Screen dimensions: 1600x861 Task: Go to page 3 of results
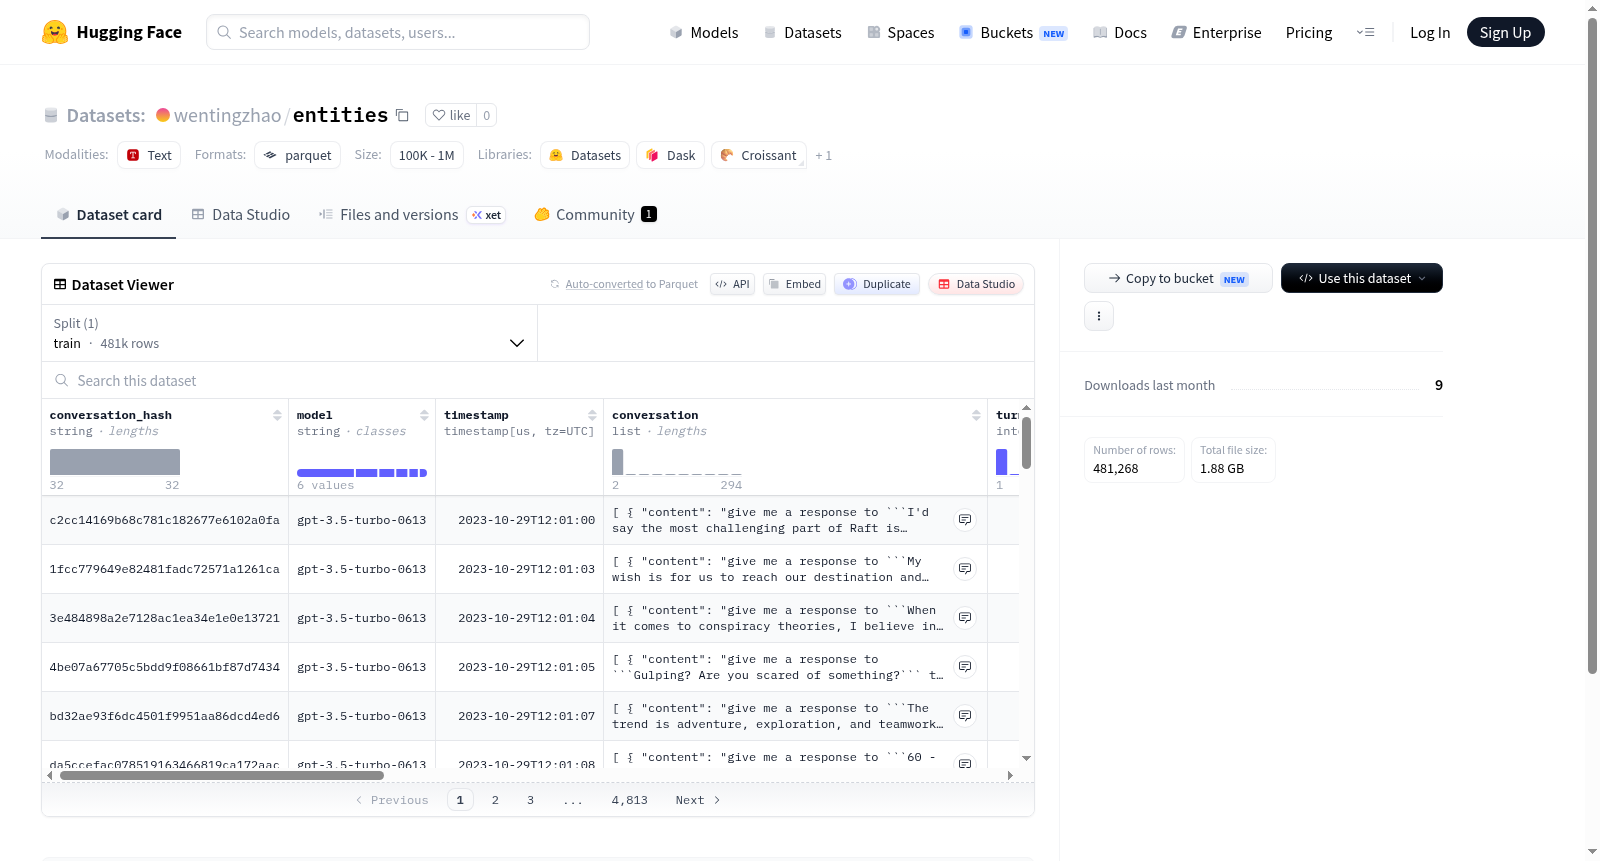pyautogui.click(x=530, y=800)
